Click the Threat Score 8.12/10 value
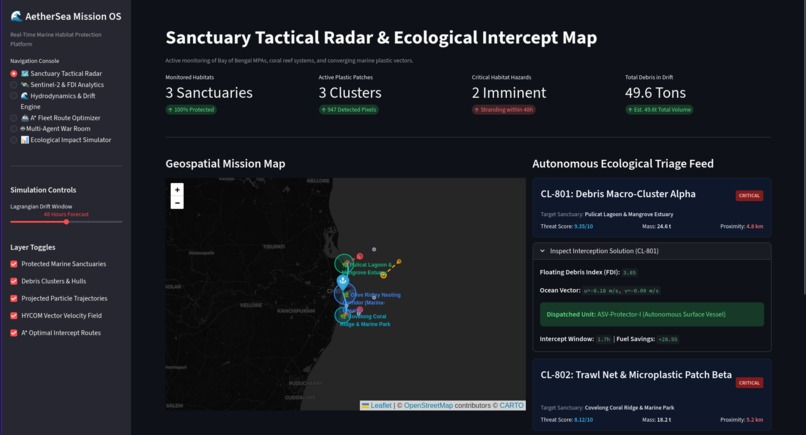The height and width of the screenshot is (435, 806). [583, 420]
